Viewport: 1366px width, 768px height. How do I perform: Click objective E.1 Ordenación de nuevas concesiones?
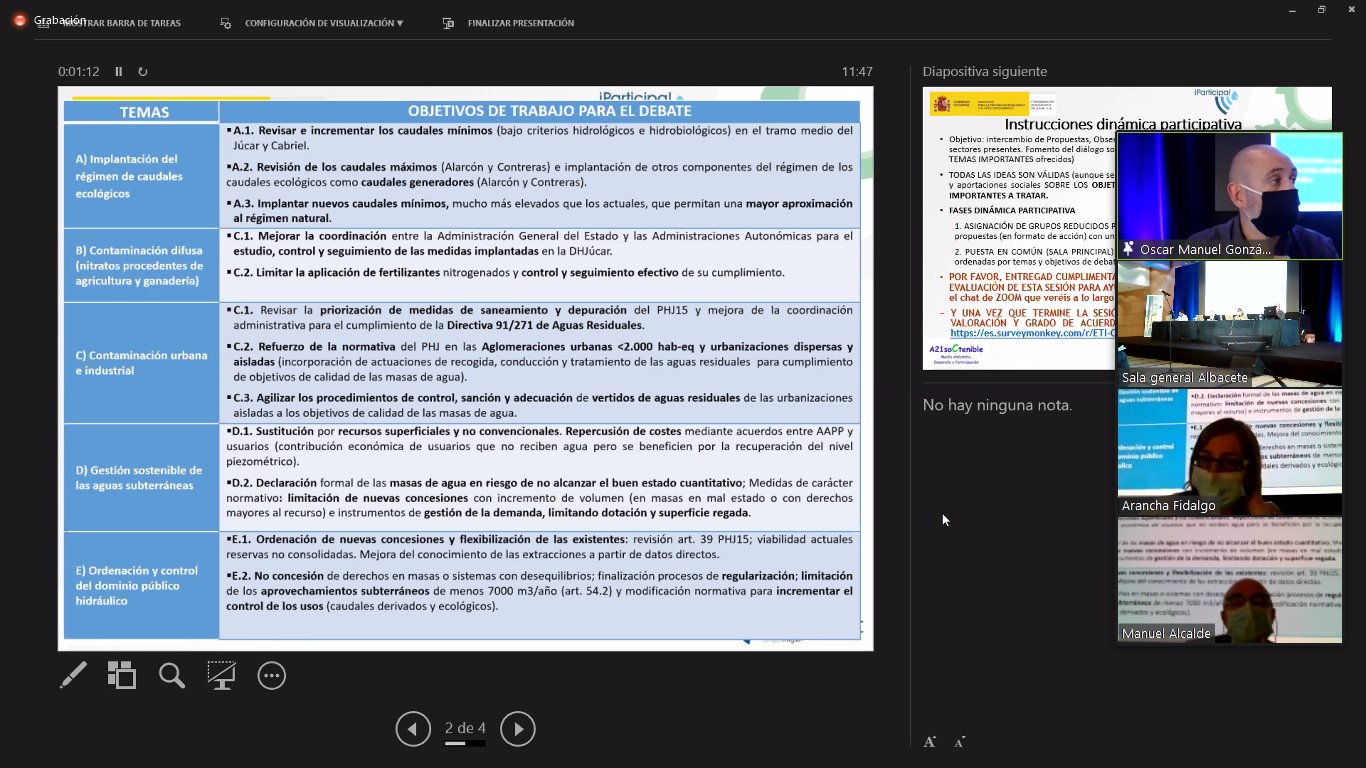tap(540, 547)
